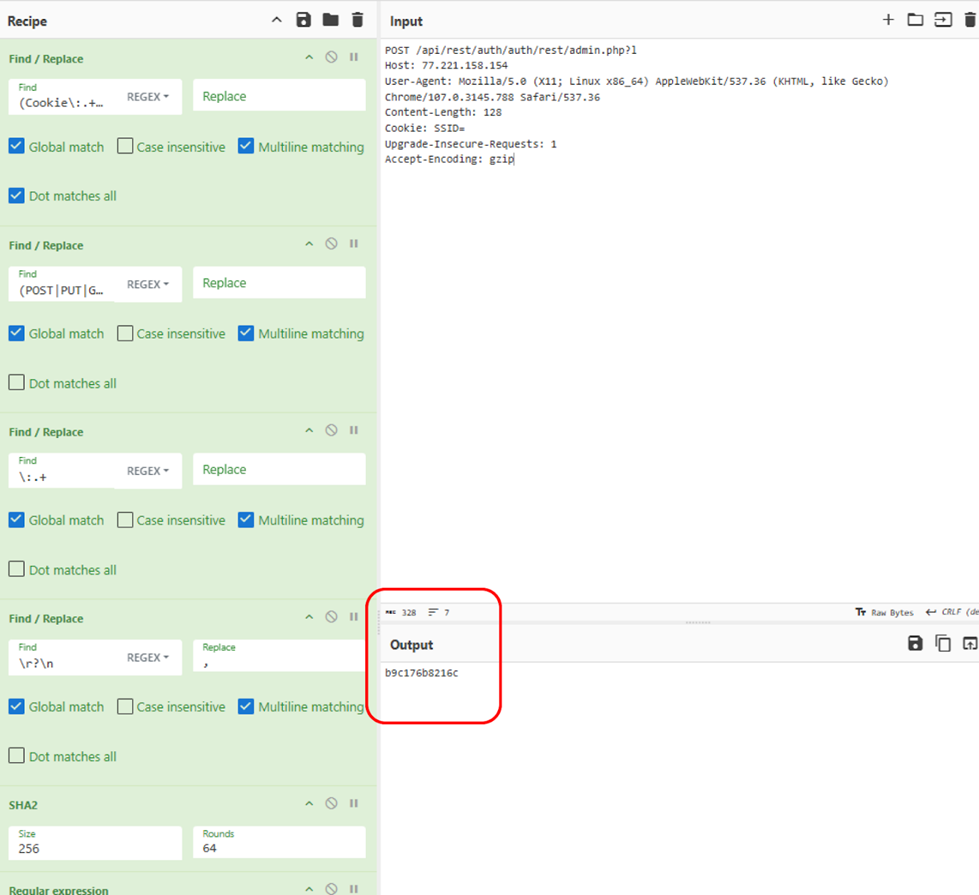Clear the input with the trash icon
Viewport: 979px width, 895px height.
pyautogui.click(x=970, y=20)
